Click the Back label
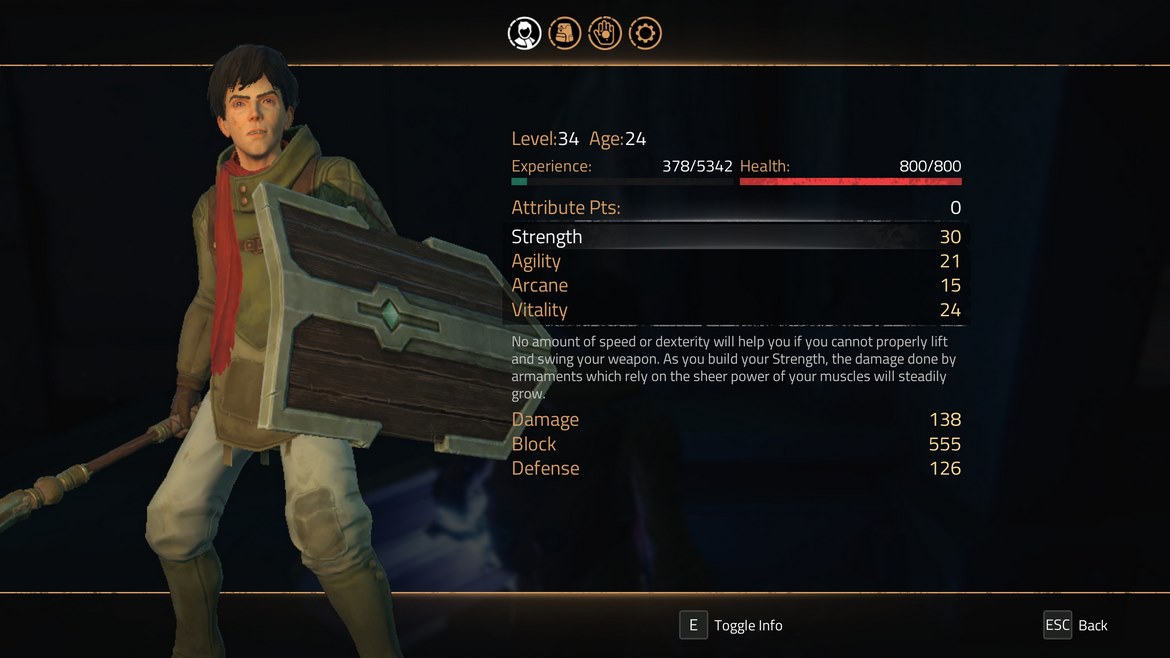 [x=1092, y=625]
